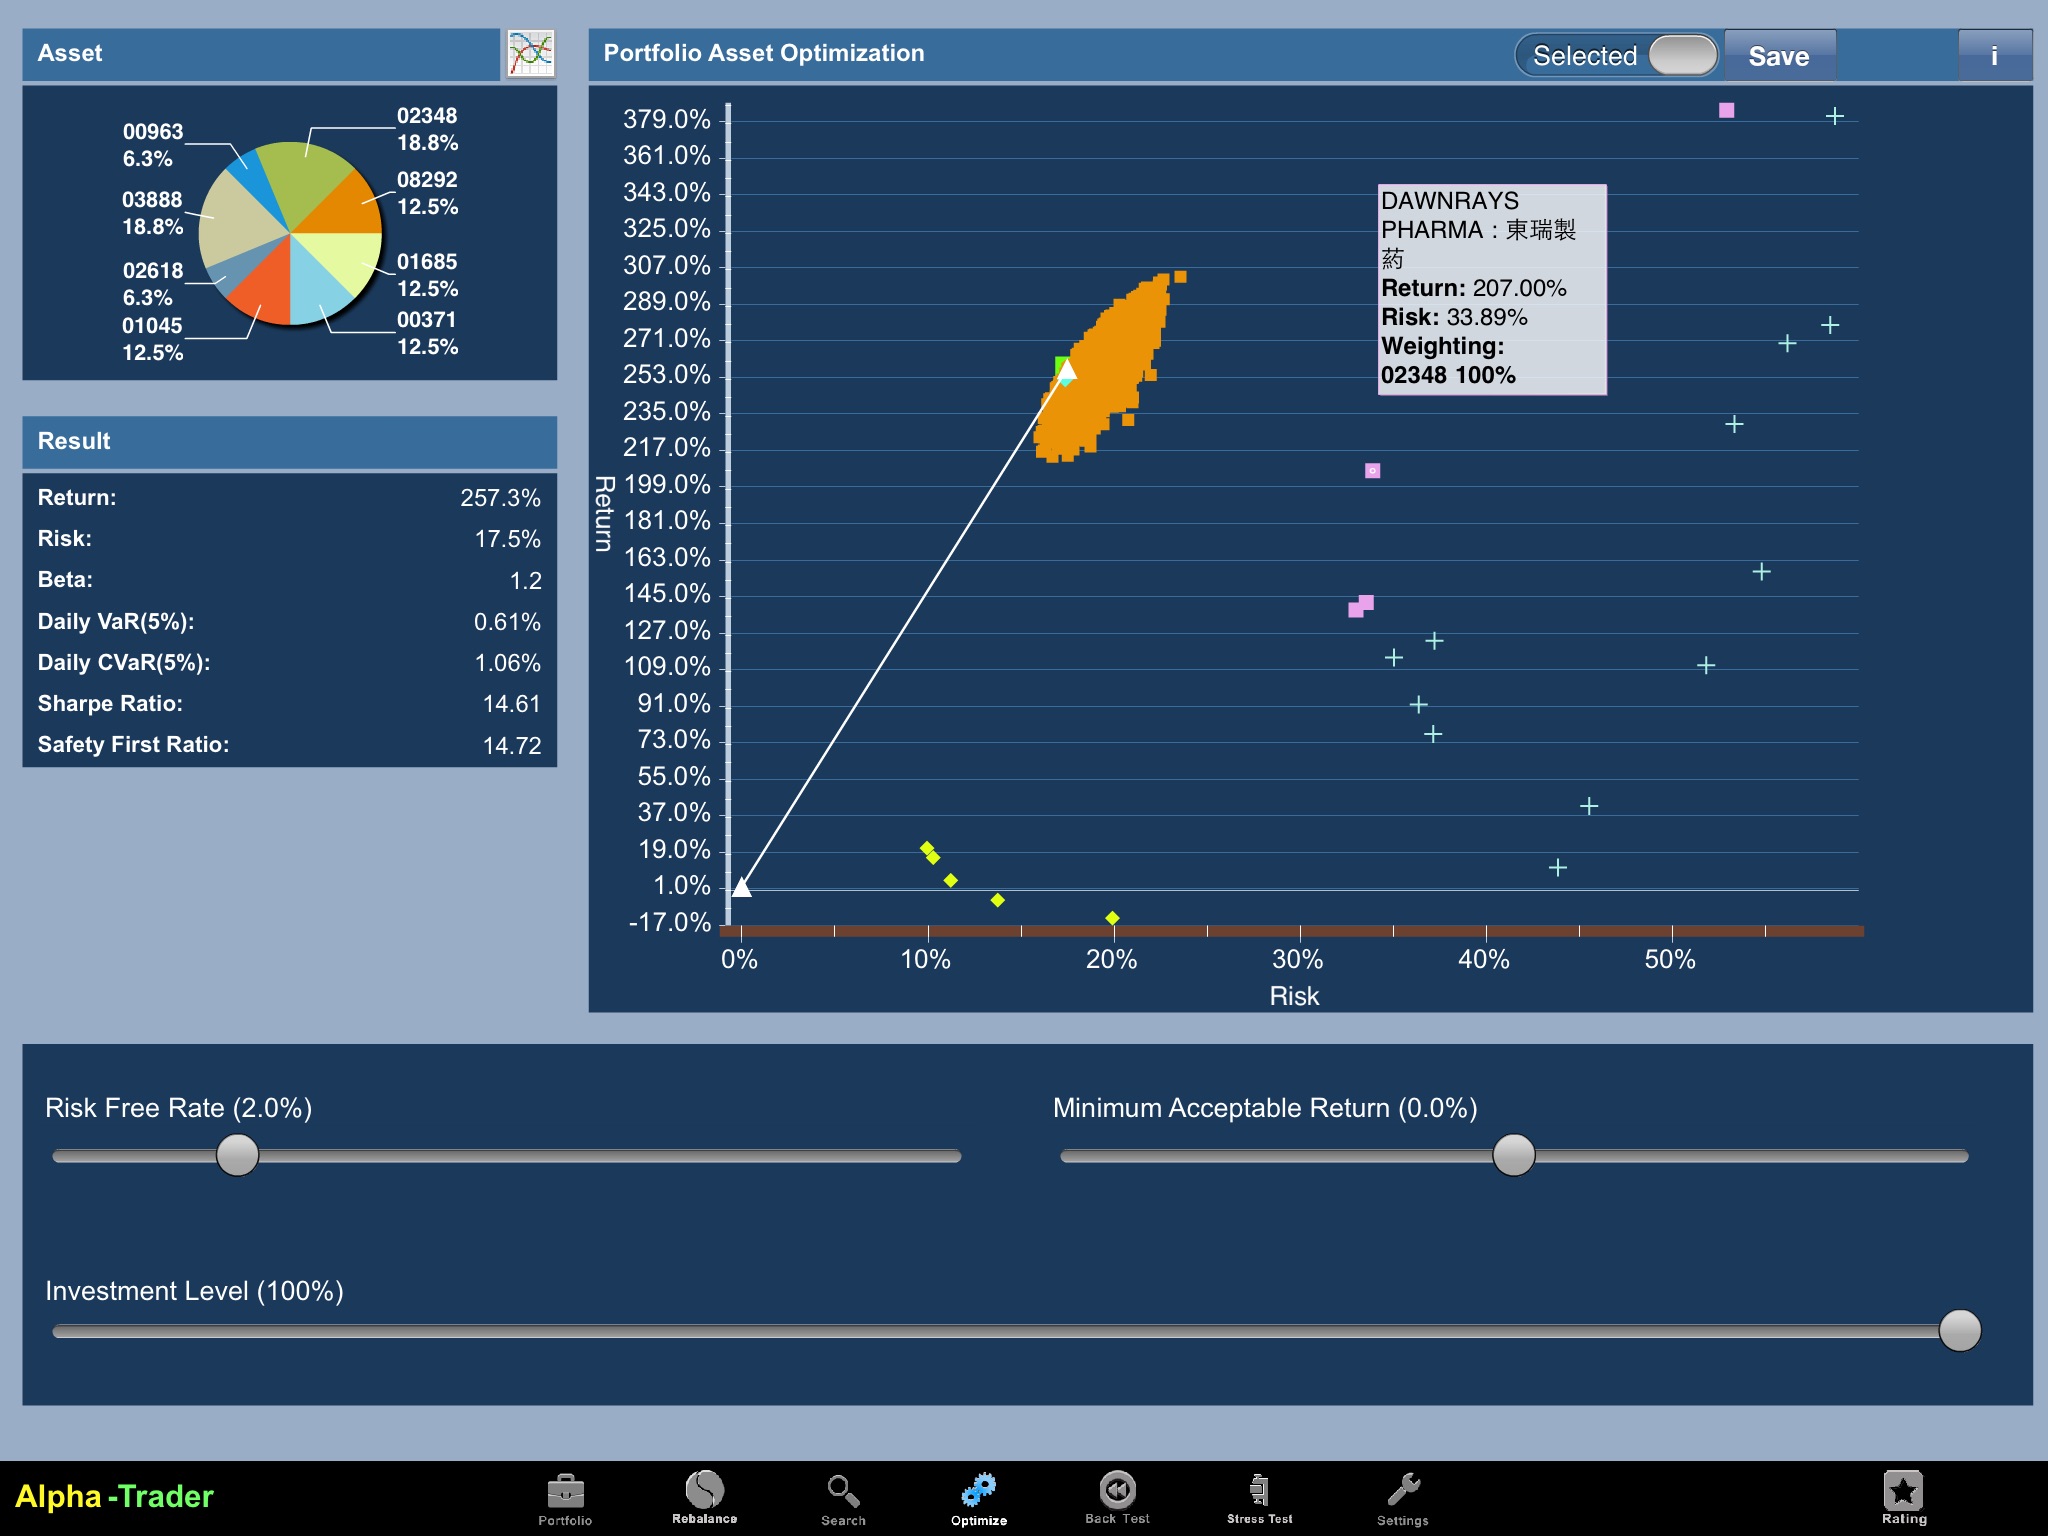
Task: Click the Result panel header
Action: point(289,442)
